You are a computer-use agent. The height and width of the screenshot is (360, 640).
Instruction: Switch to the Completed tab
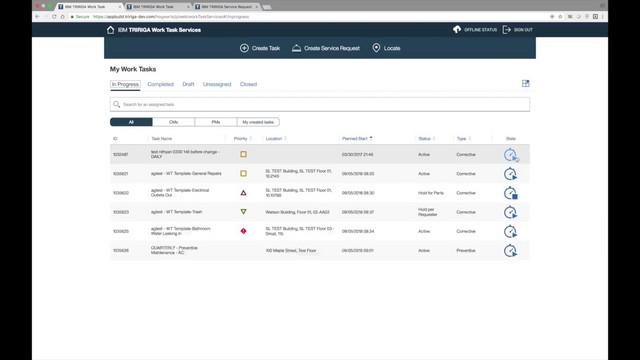pyautogui.click(x=160, y=84)
